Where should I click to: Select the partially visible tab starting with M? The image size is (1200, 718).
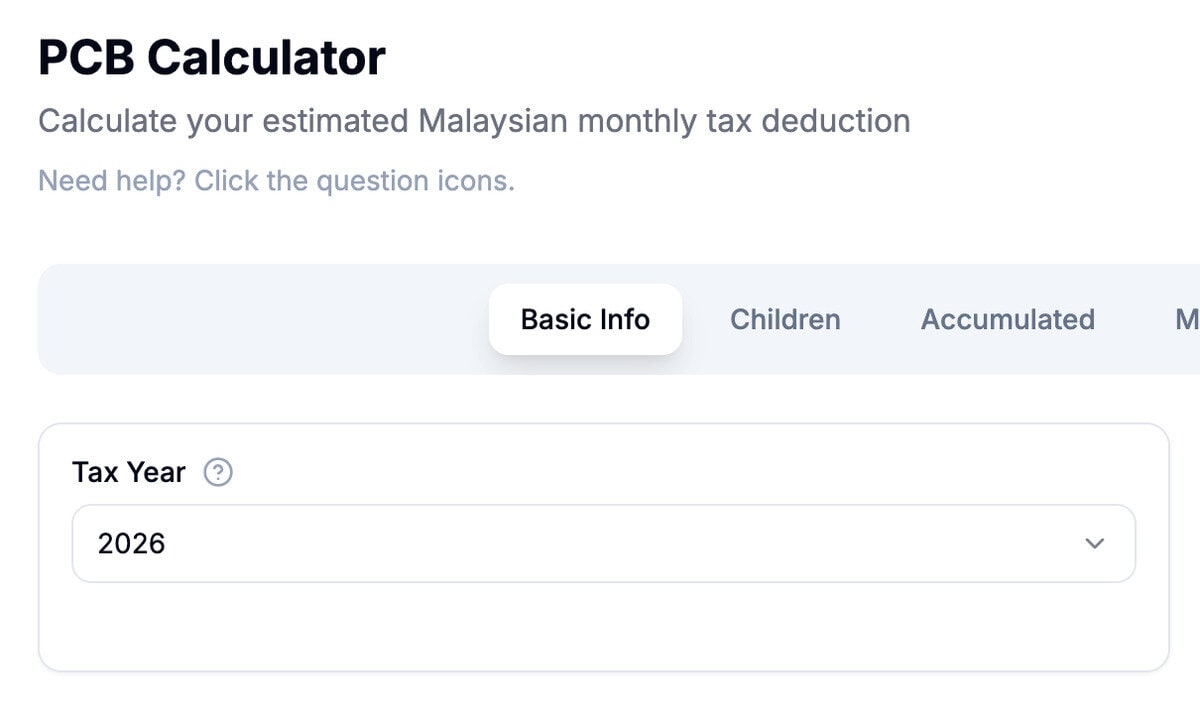pyautogui.click(x=1186, y=319)
